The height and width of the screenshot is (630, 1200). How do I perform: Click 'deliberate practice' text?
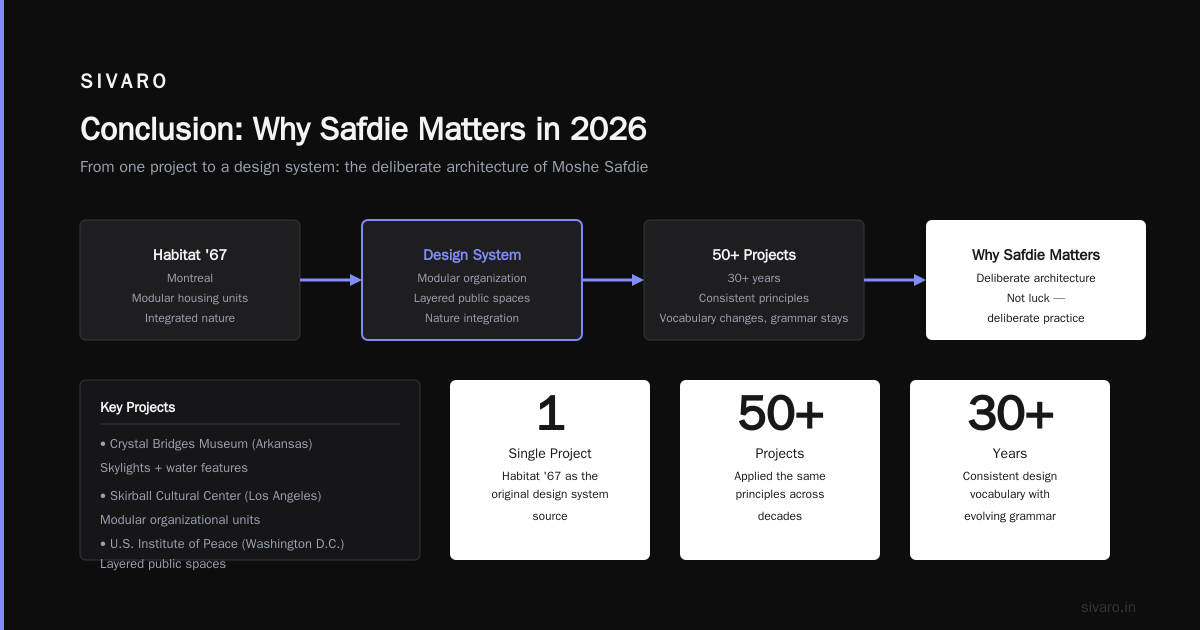(1036, 318)
